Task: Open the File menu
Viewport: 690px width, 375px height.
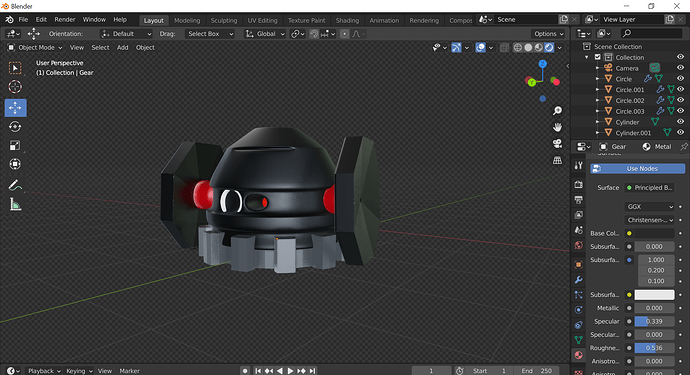Action: click(23, 20)
